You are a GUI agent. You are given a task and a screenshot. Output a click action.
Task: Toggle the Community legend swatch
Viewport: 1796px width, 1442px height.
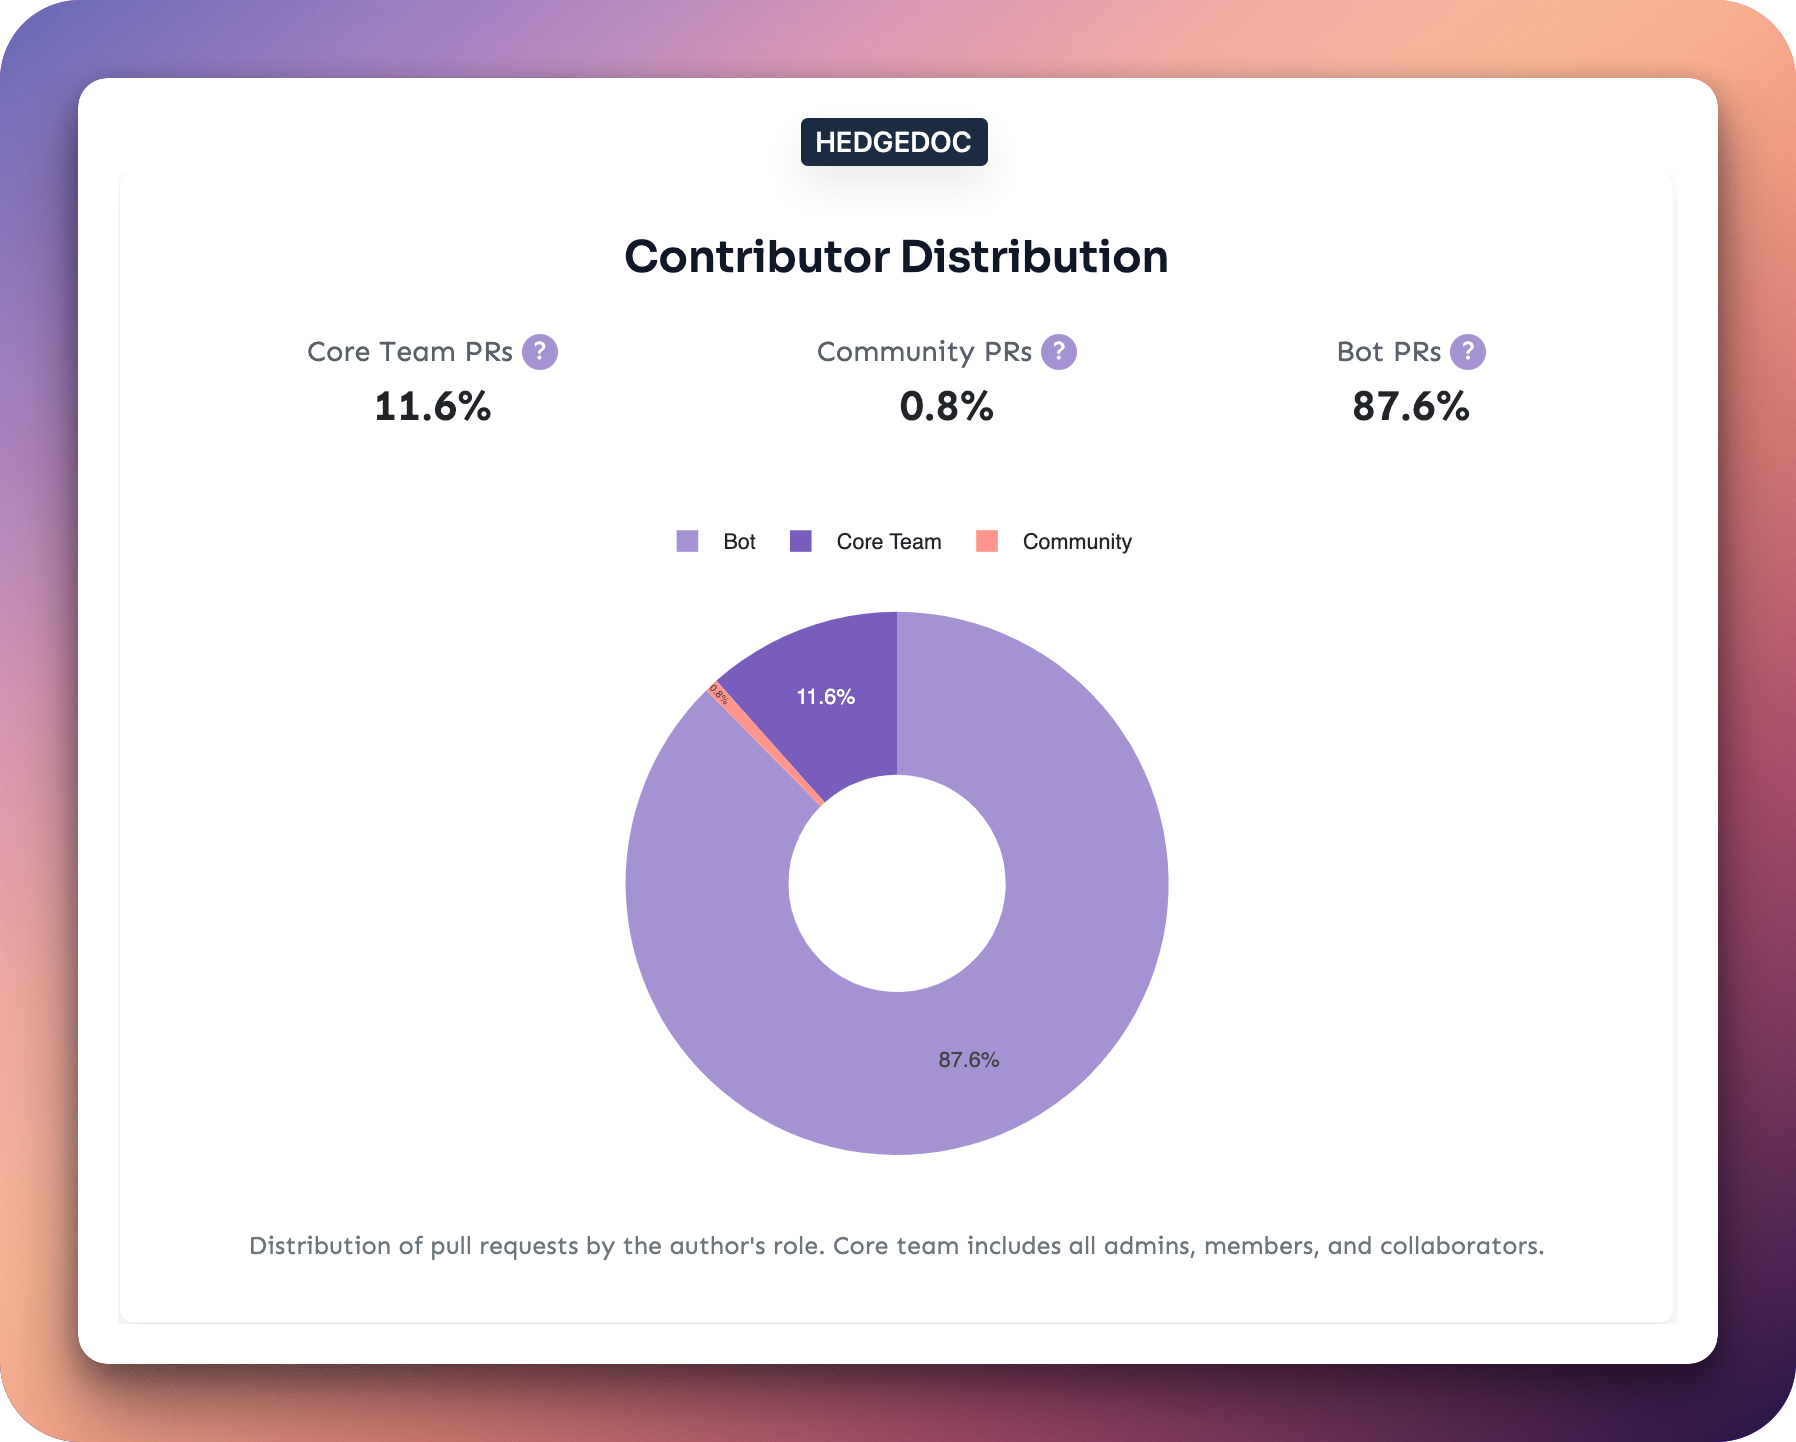[987, 541]
